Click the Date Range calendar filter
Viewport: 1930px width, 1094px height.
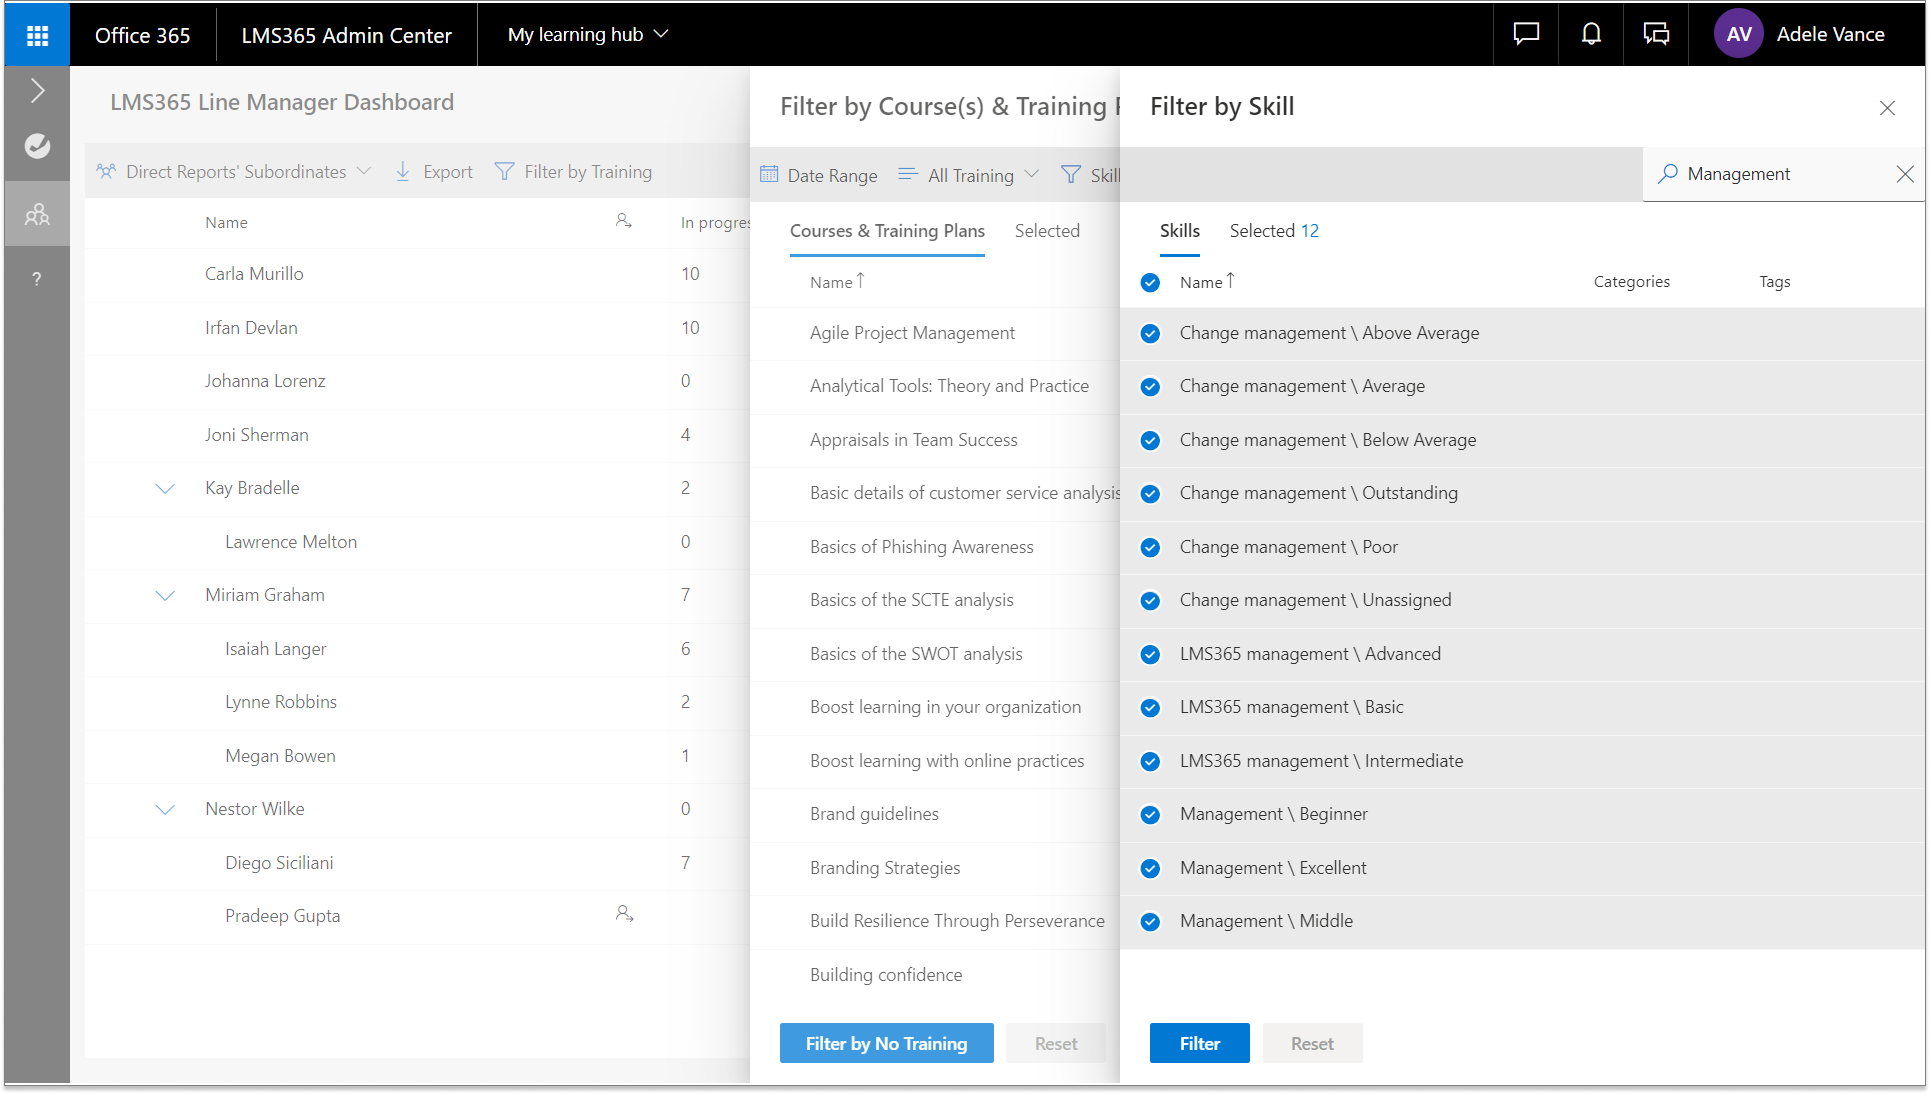coord(819,175)
